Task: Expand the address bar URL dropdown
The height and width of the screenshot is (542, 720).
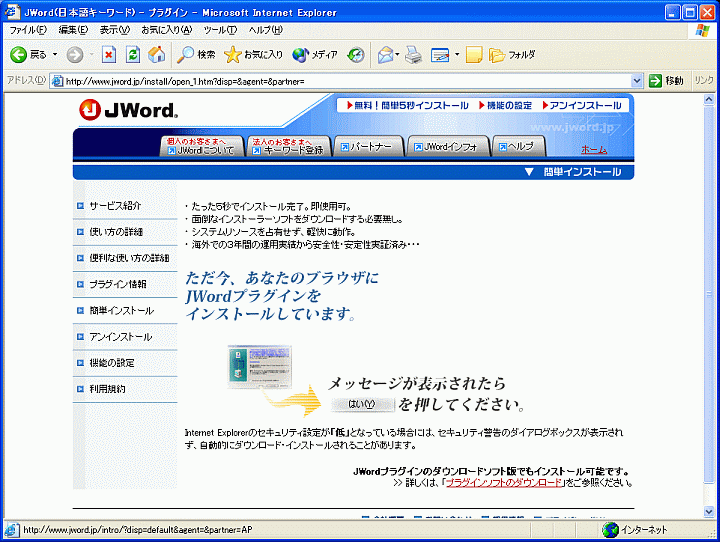Action: pos(637,81)
